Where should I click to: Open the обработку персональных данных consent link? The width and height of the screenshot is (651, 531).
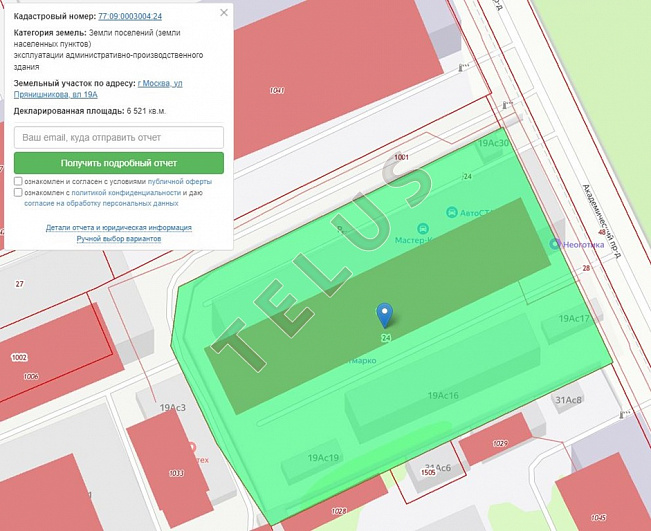click(101, 203)
